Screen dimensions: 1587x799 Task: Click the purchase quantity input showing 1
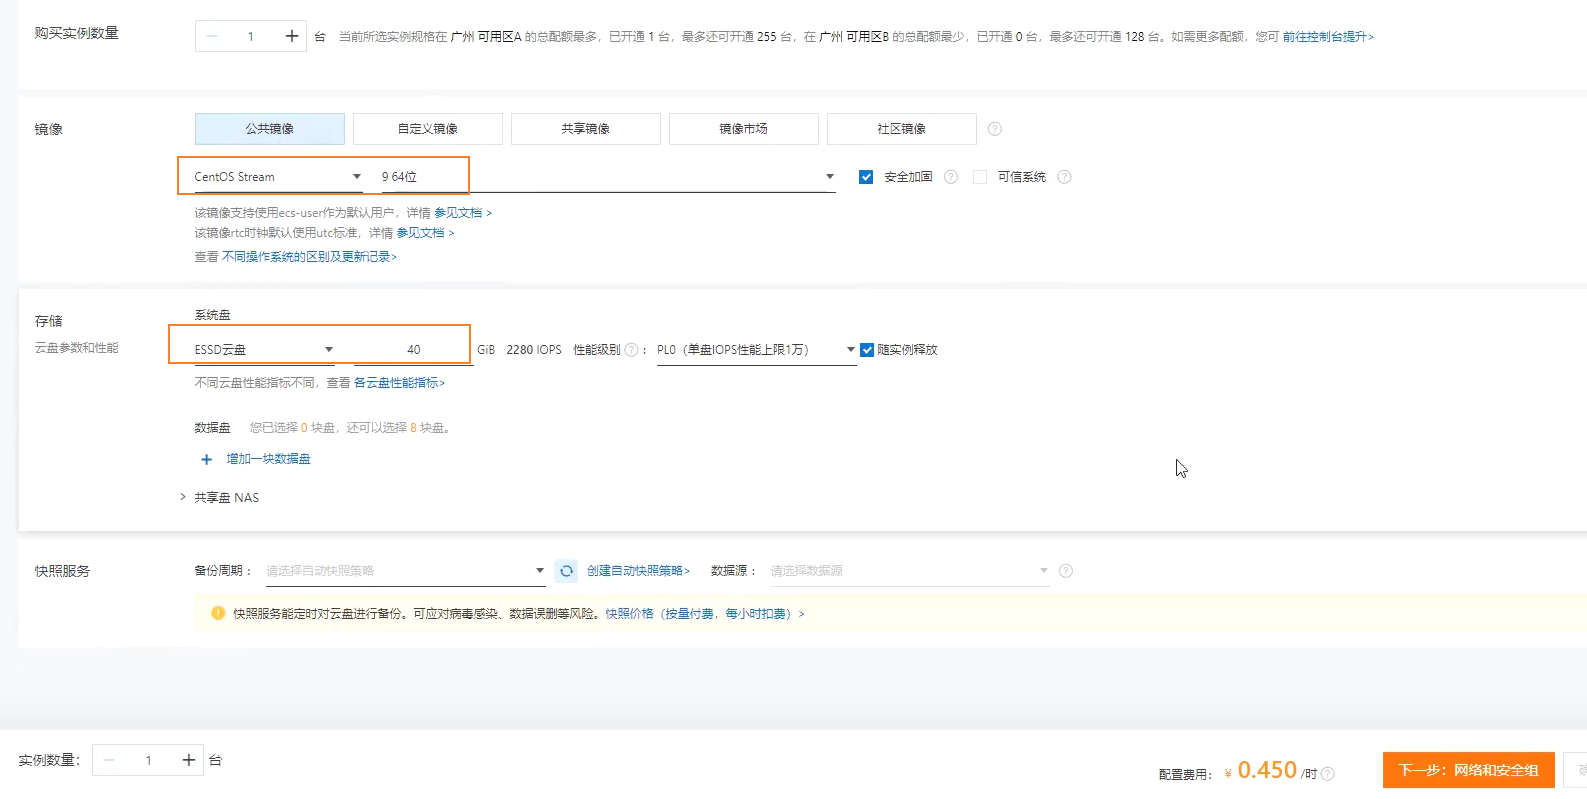click(251, 36)
